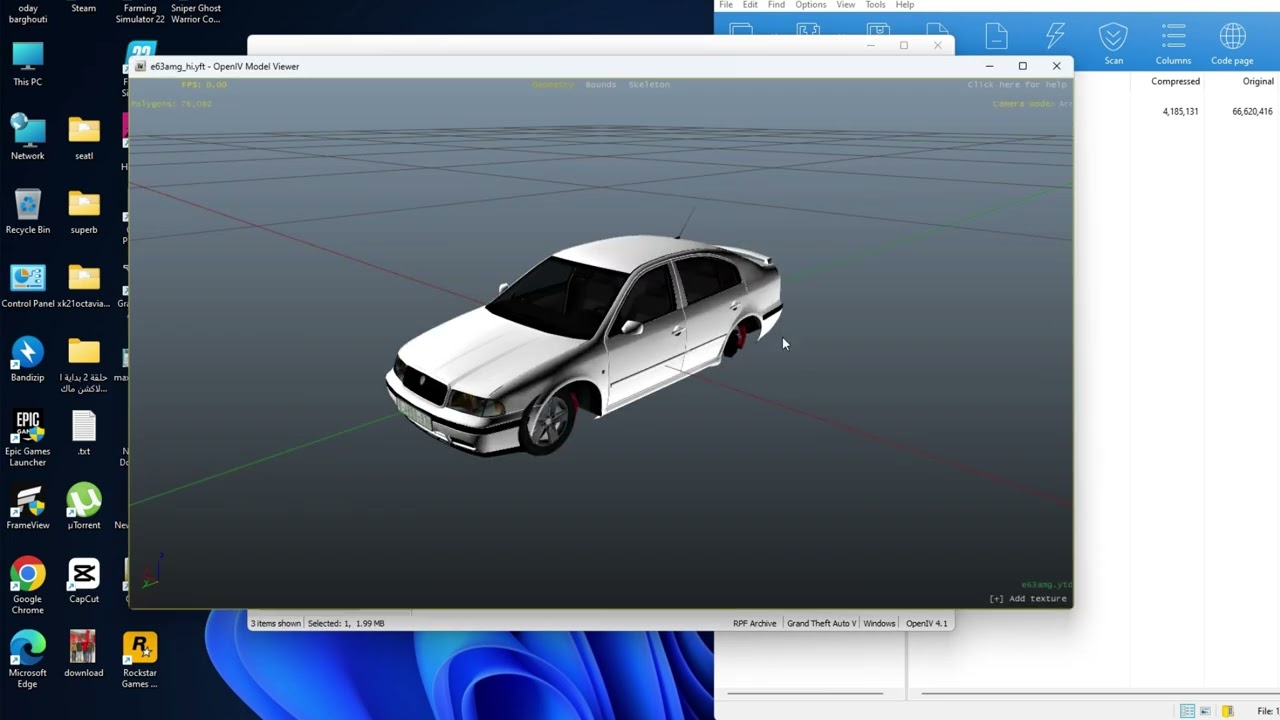This screenshot has height=720, width=1280.
Task: Click the e63amg.ytd texture entry
Action: [1045, 585]
